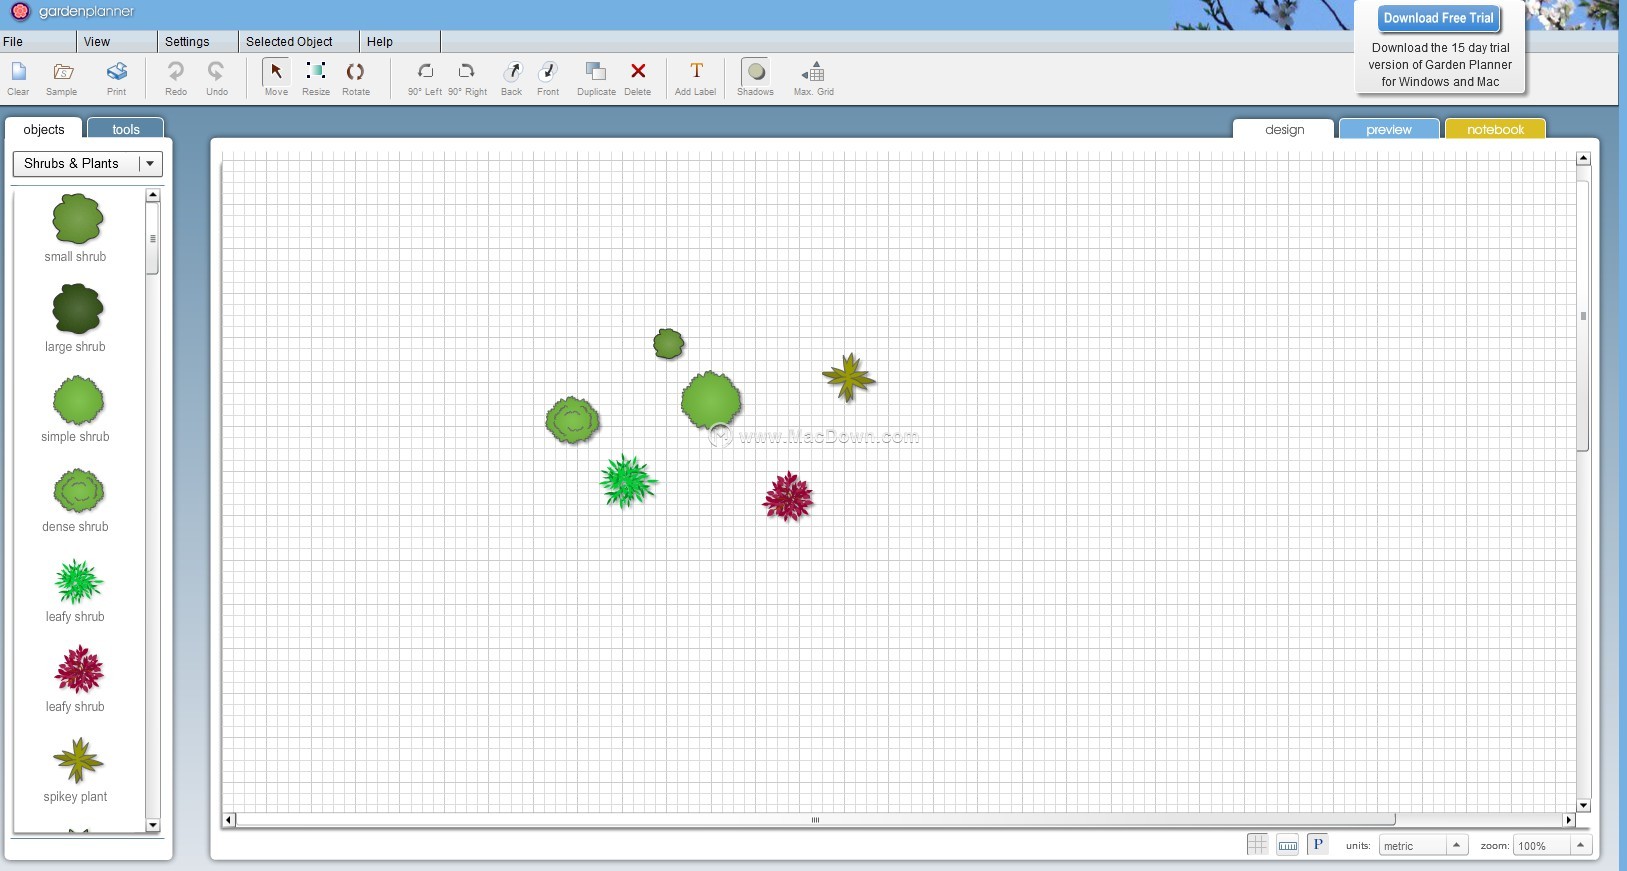Select the small dark shrub on canvas
The width and height of the screenshot is (1627, 871).
pos(669,344)
